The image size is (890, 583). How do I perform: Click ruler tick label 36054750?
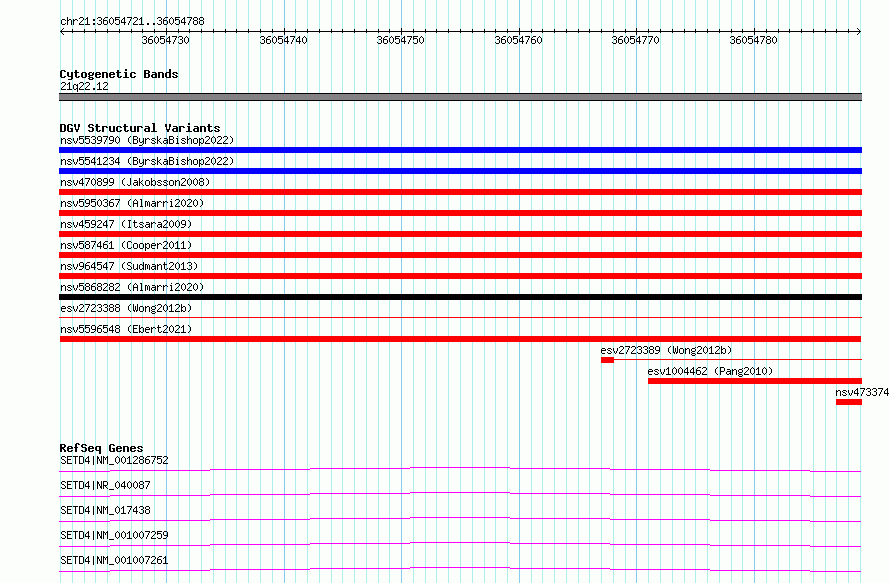(x=400, y=40)
